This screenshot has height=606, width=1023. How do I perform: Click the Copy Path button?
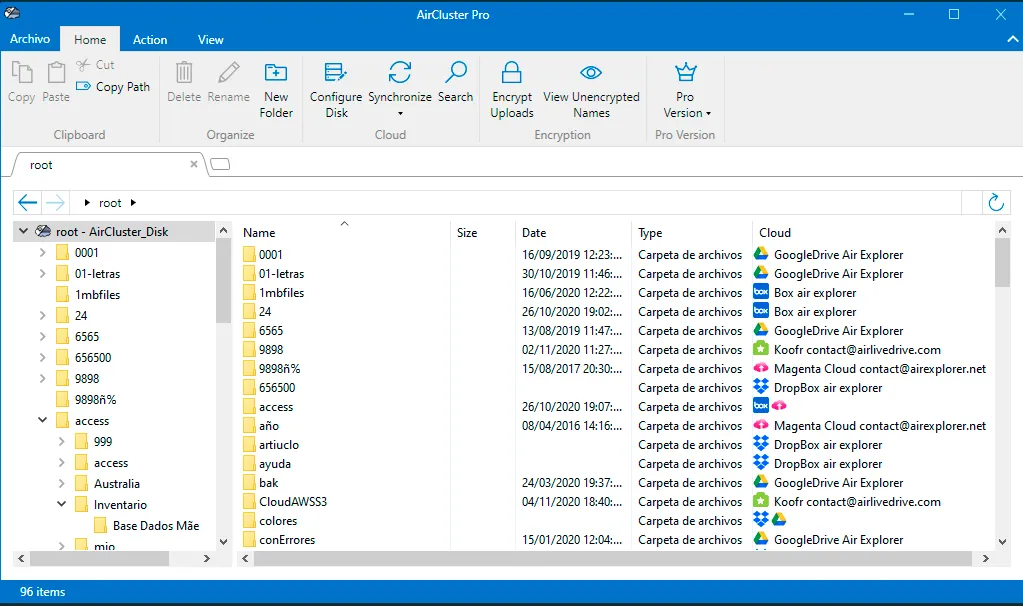113,87
